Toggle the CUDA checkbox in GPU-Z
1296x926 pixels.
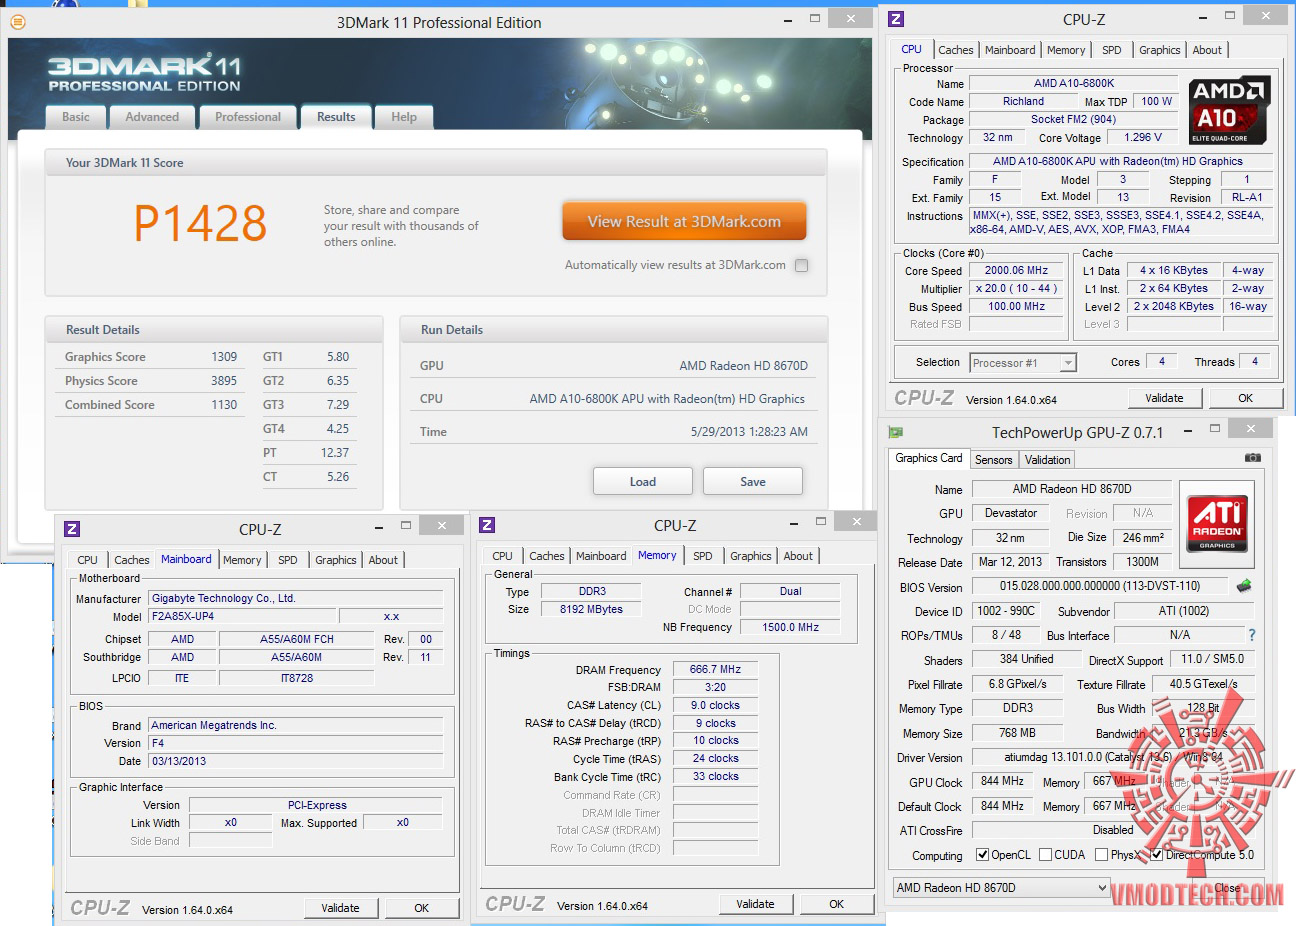click(1045, 855)
